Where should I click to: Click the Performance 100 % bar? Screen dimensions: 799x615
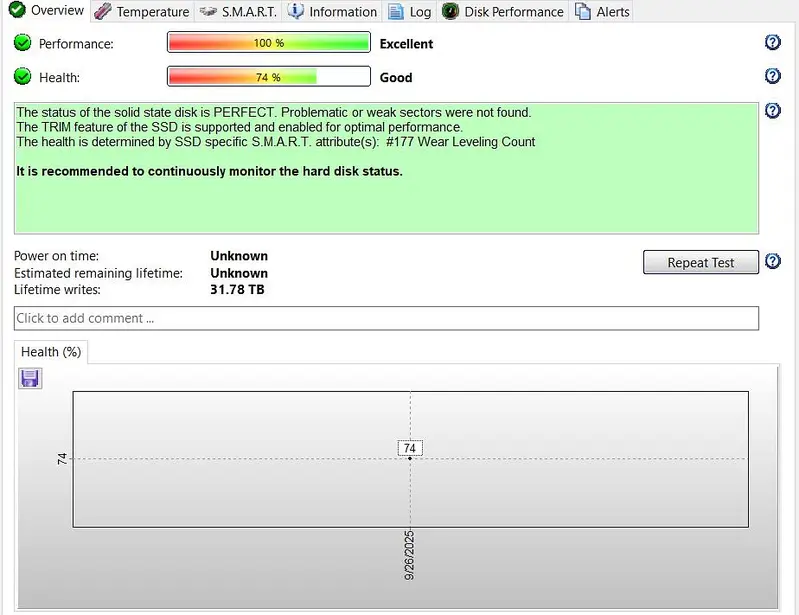pyautogui.click(x=268, y=43)
